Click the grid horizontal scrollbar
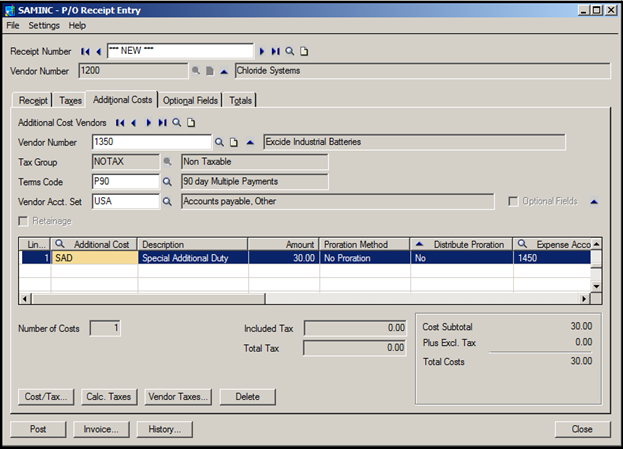This screenshot has height=449, width=623. [300, 298]
